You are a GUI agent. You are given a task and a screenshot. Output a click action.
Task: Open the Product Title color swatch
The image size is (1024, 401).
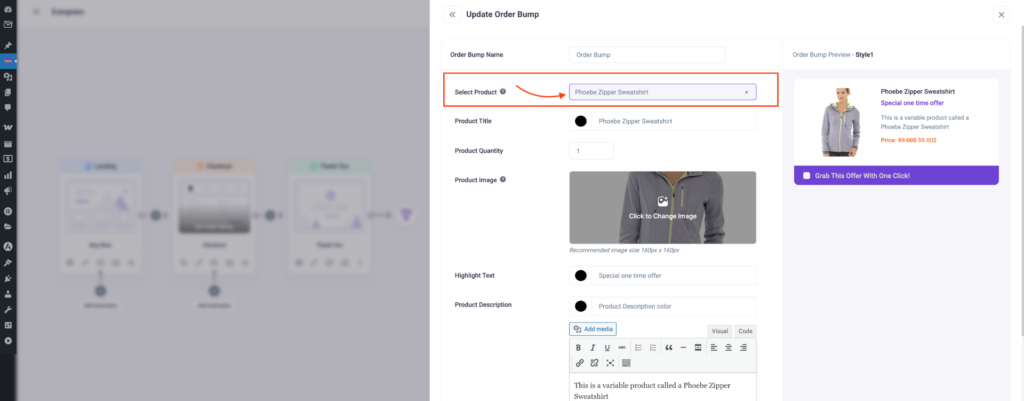point(580,121)
